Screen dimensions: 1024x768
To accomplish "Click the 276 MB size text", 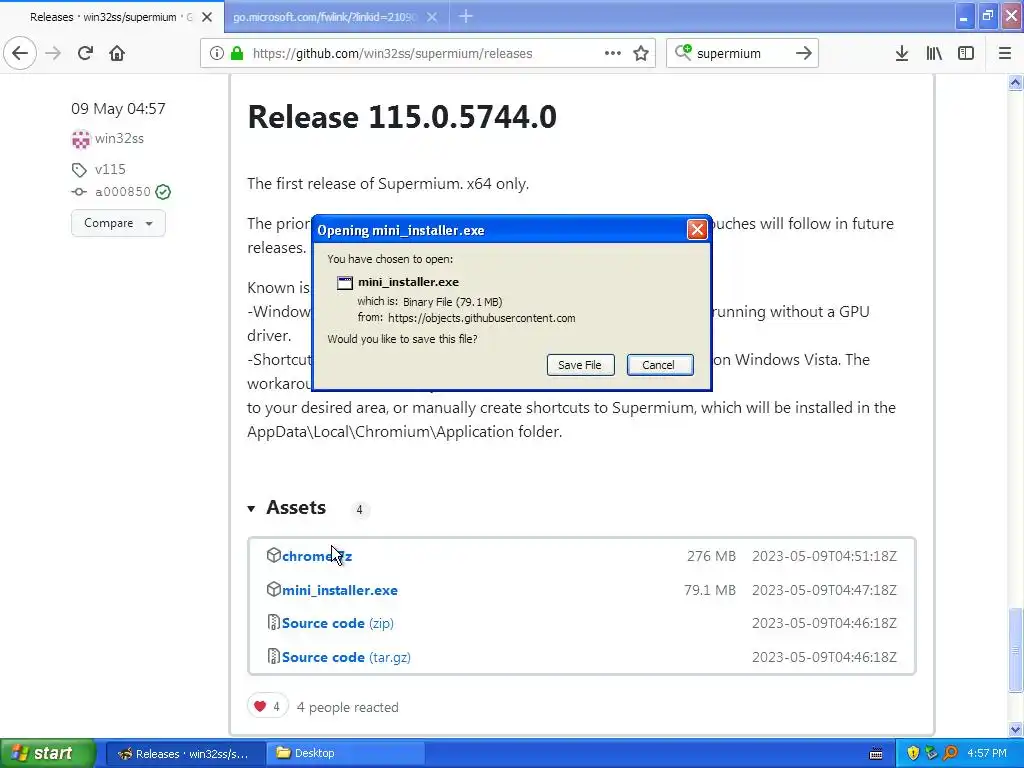I will click(711, 556).
